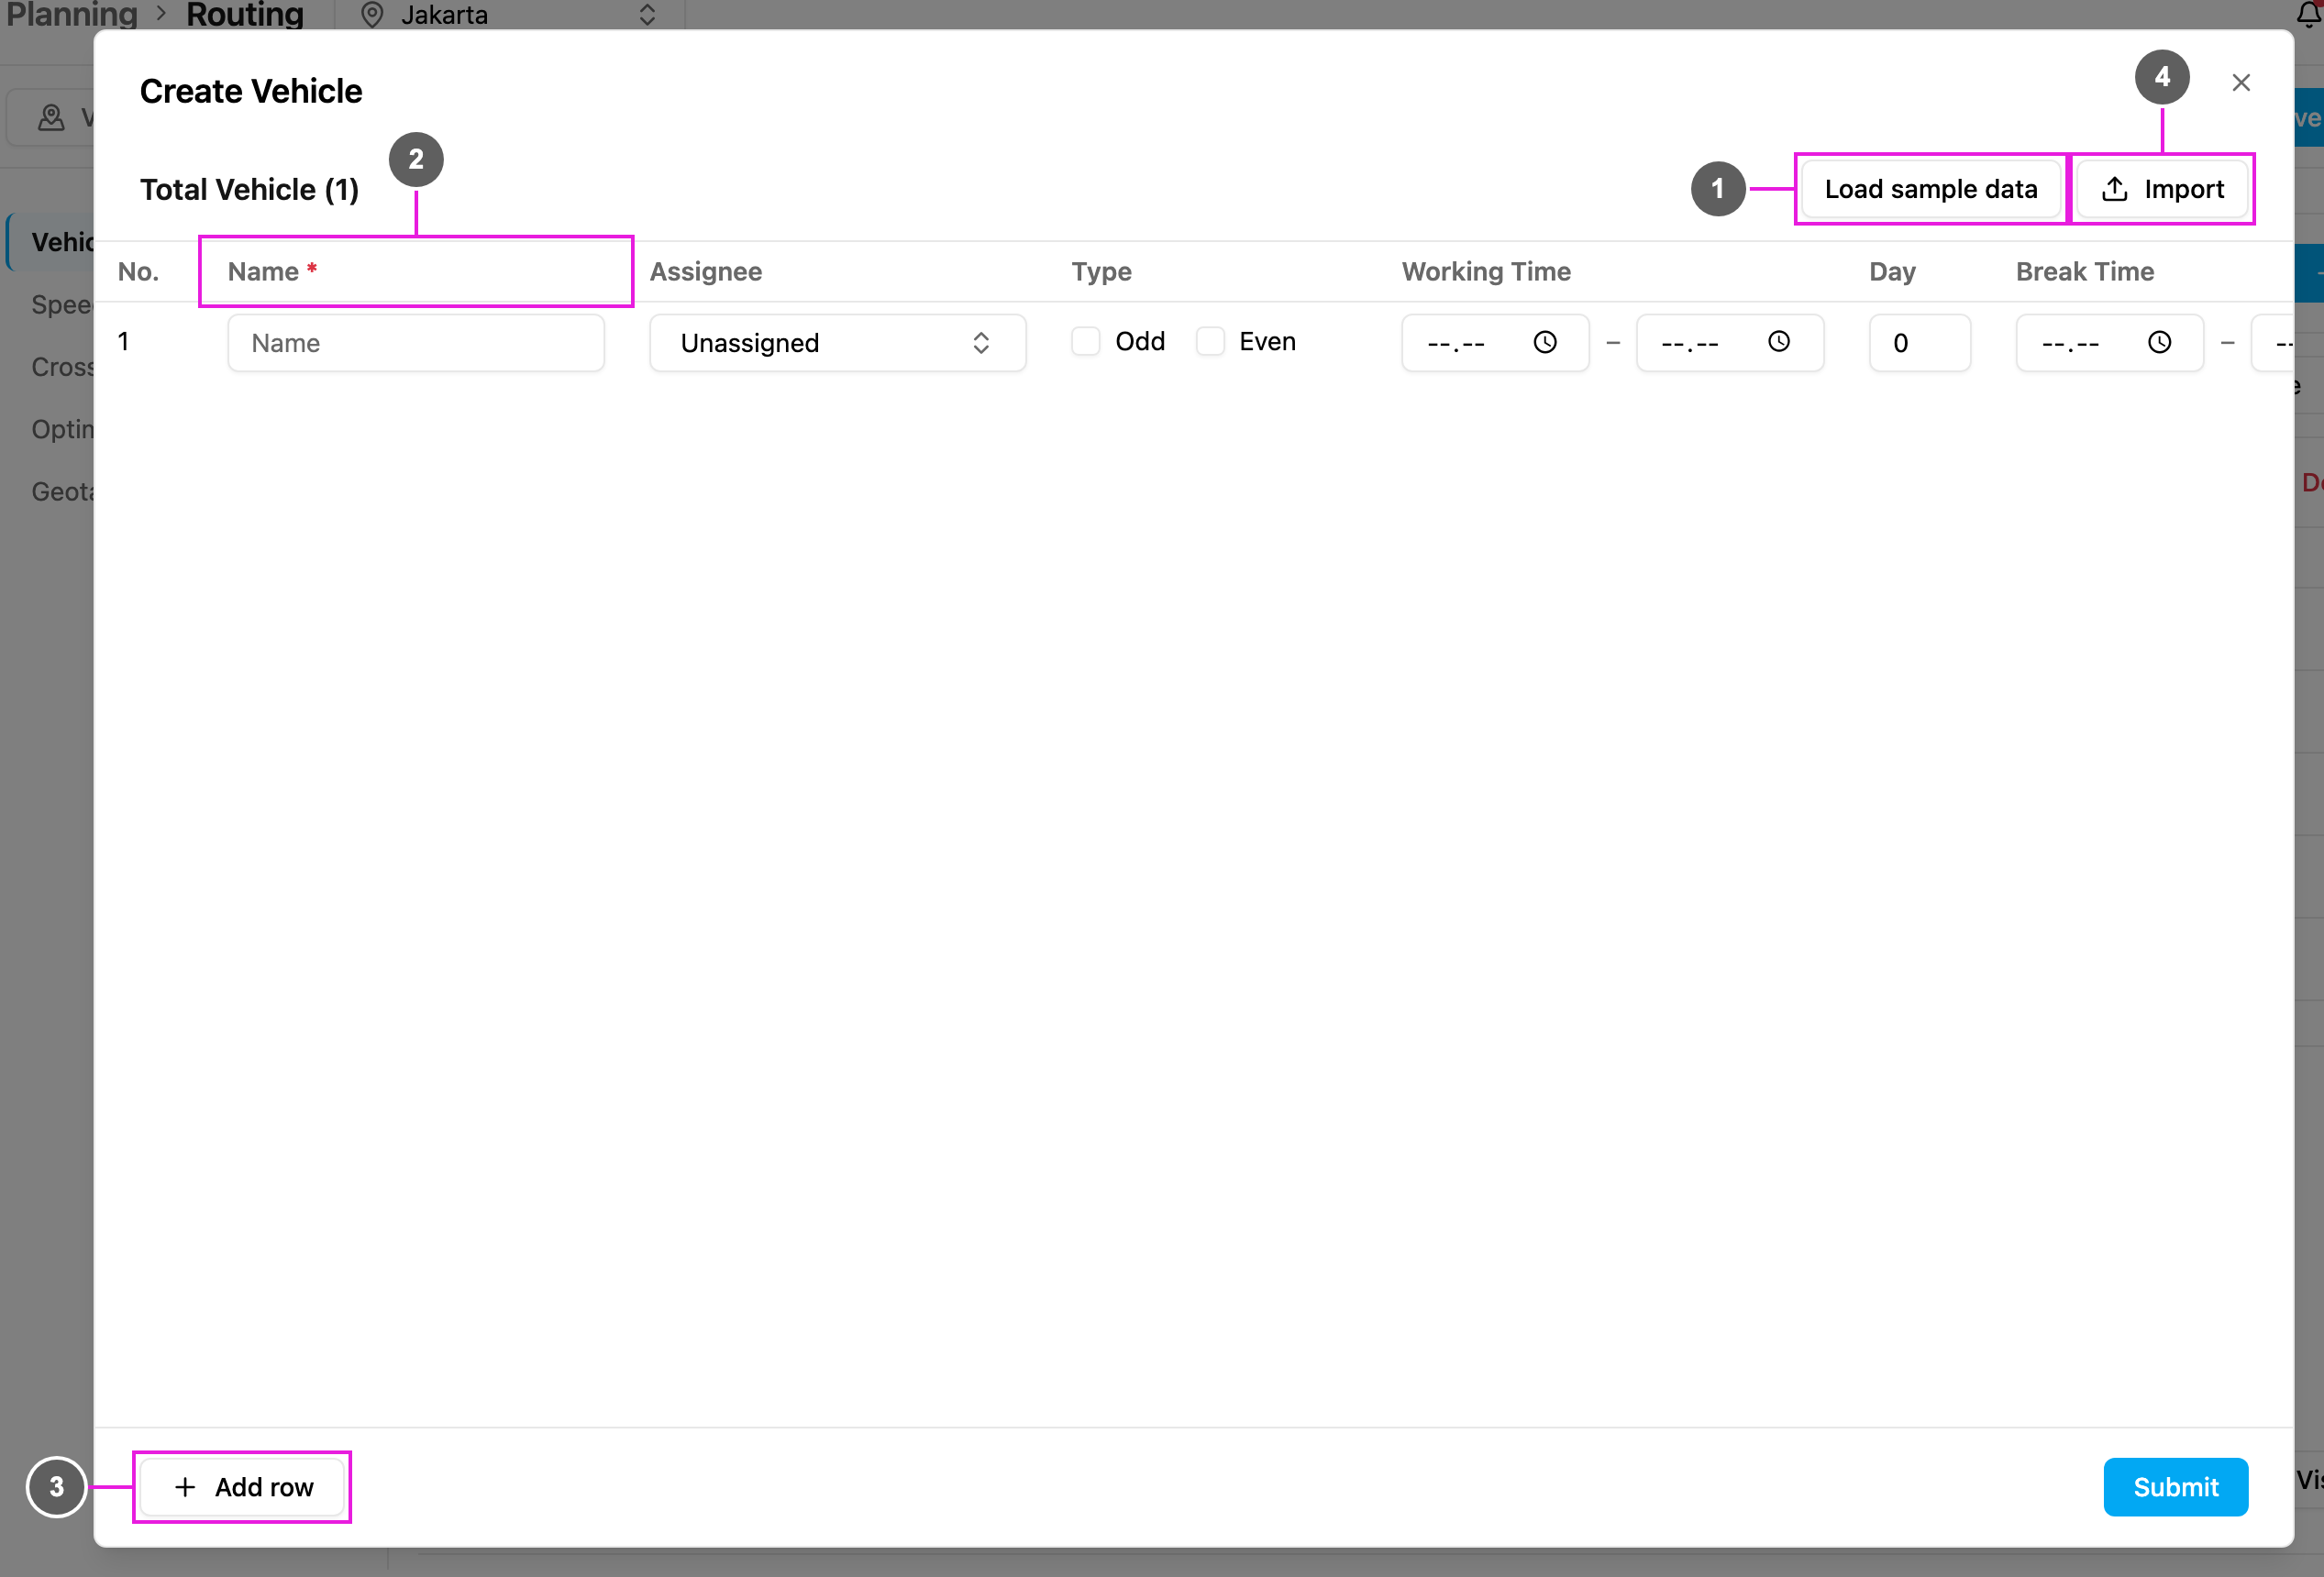The width and height of the screenshot is (2324, 1577).
Task: Go to Planning in breadcrumb
Action: pos(72,15)
